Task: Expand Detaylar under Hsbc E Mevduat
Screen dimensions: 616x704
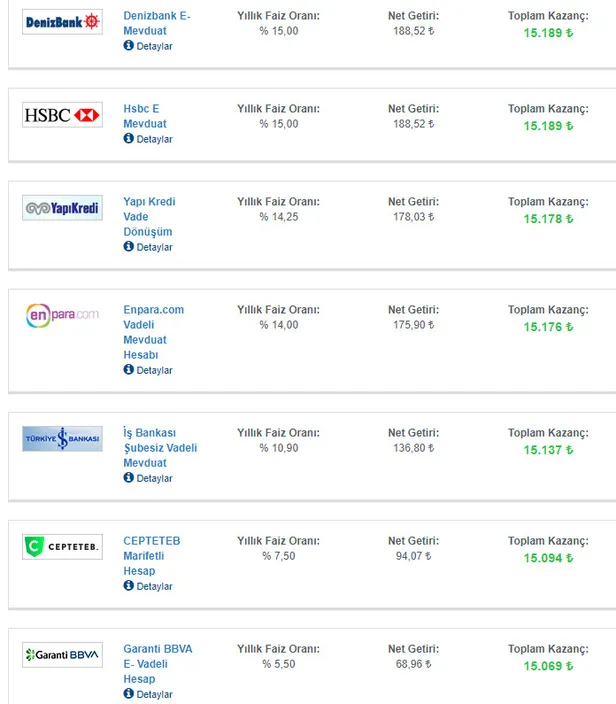Action: [x=148, y=139]
